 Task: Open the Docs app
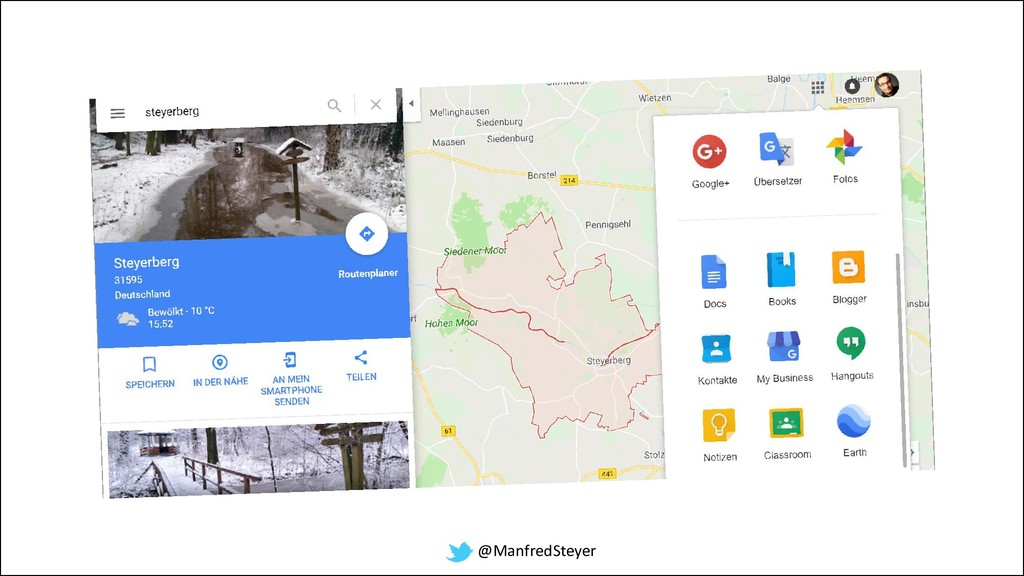click(x=714, y=281)
